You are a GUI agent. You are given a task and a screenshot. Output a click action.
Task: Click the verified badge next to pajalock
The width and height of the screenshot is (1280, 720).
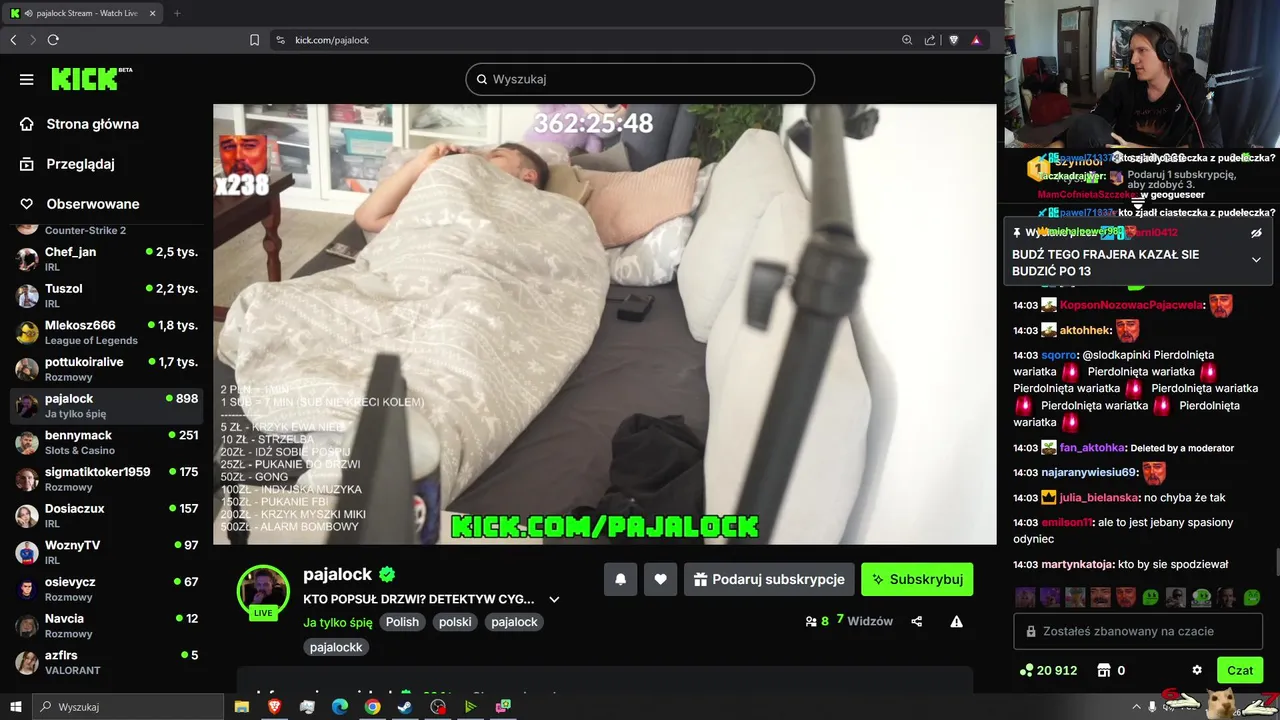pos(387,574)
